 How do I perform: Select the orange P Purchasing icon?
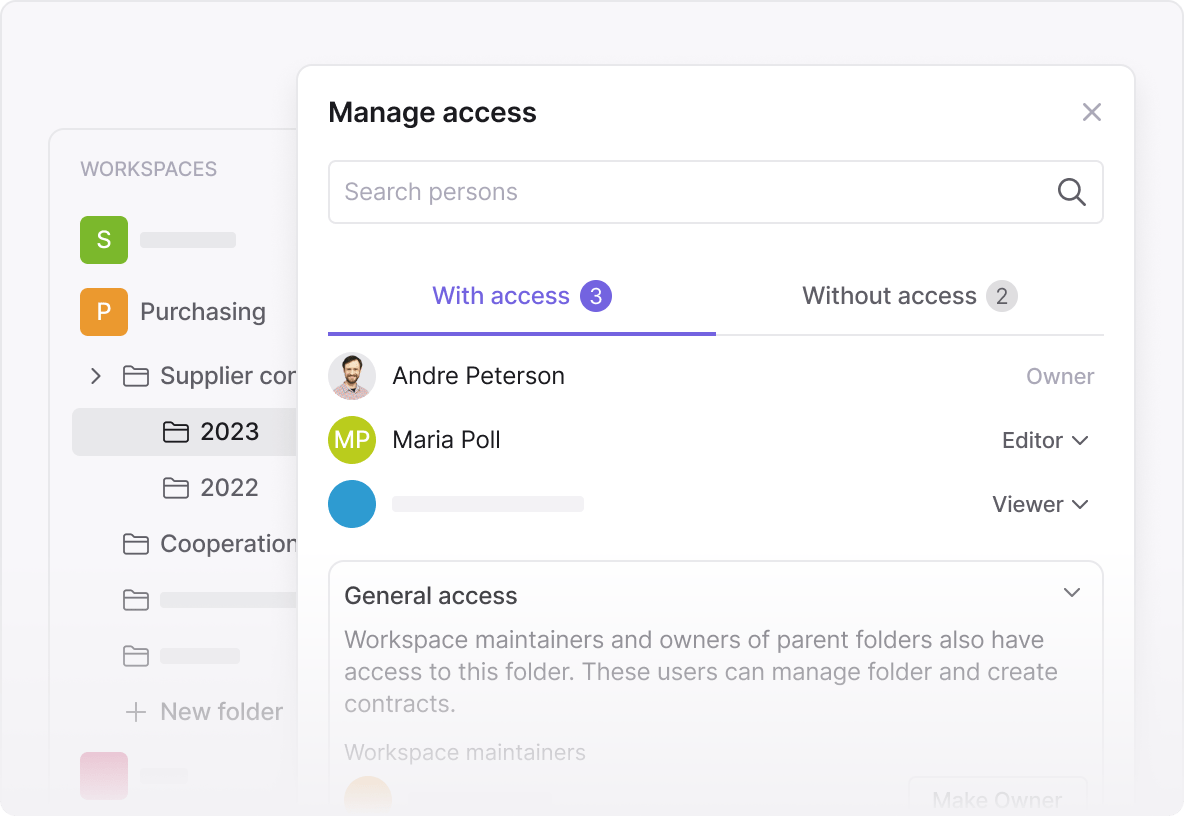(x=104, y=312)
